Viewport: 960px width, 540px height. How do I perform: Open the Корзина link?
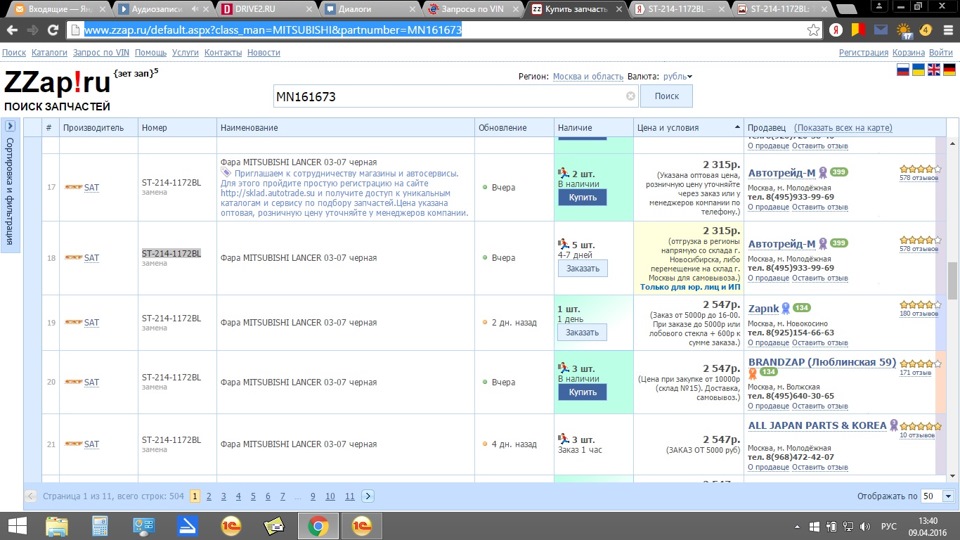tap(909, 53)
